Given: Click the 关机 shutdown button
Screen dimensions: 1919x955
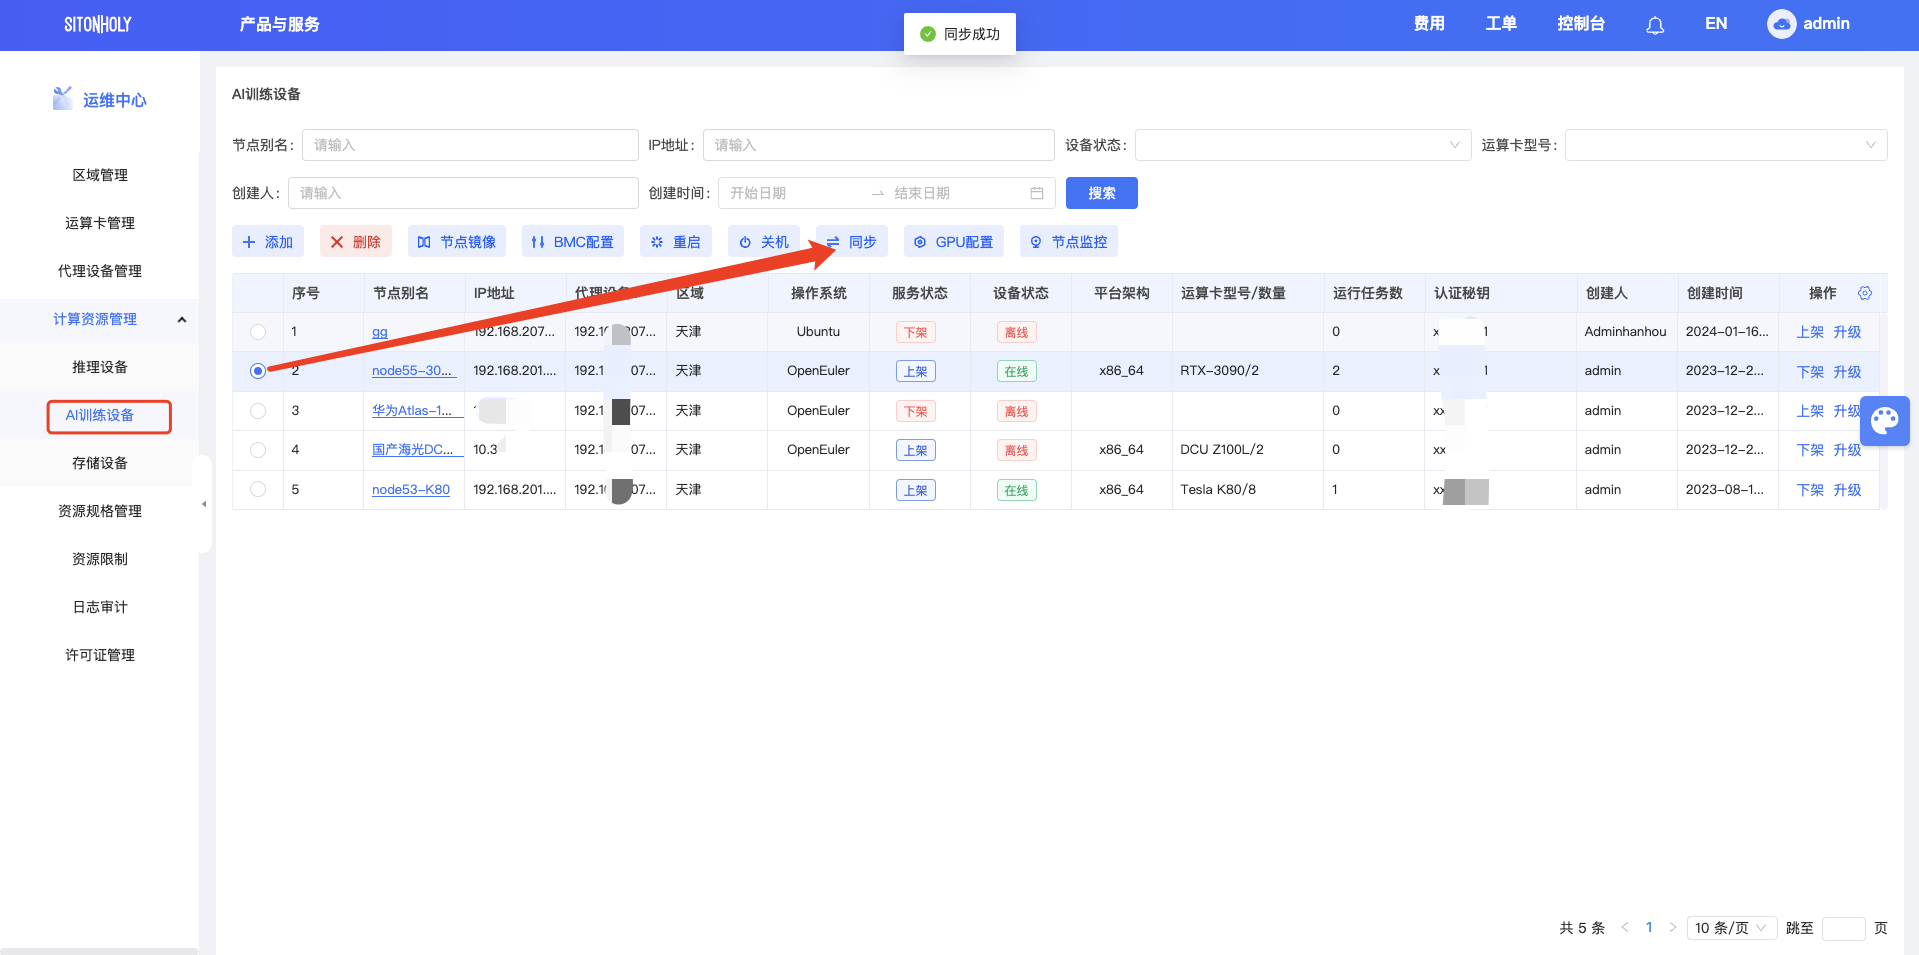Looking at the screenshot, I should click(764, 242).
